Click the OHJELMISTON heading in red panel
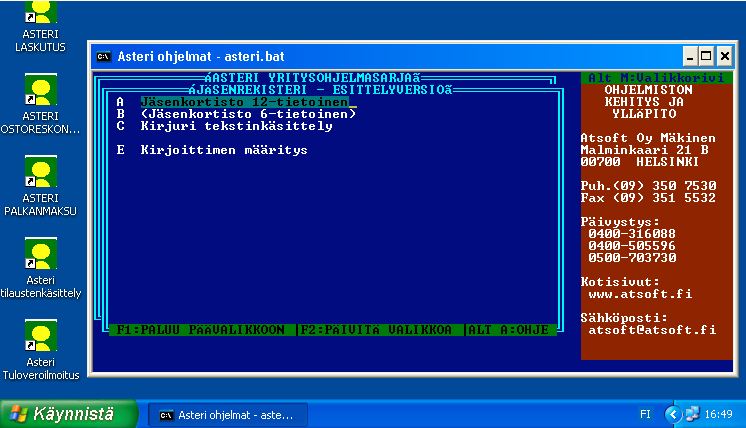Screen dimensions: 746x428 [648, 90]
